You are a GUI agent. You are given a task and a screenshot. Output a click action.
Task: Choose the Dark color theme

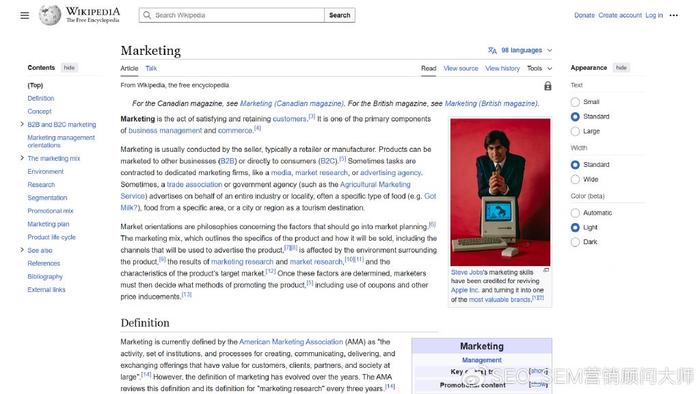coord(575,242)
